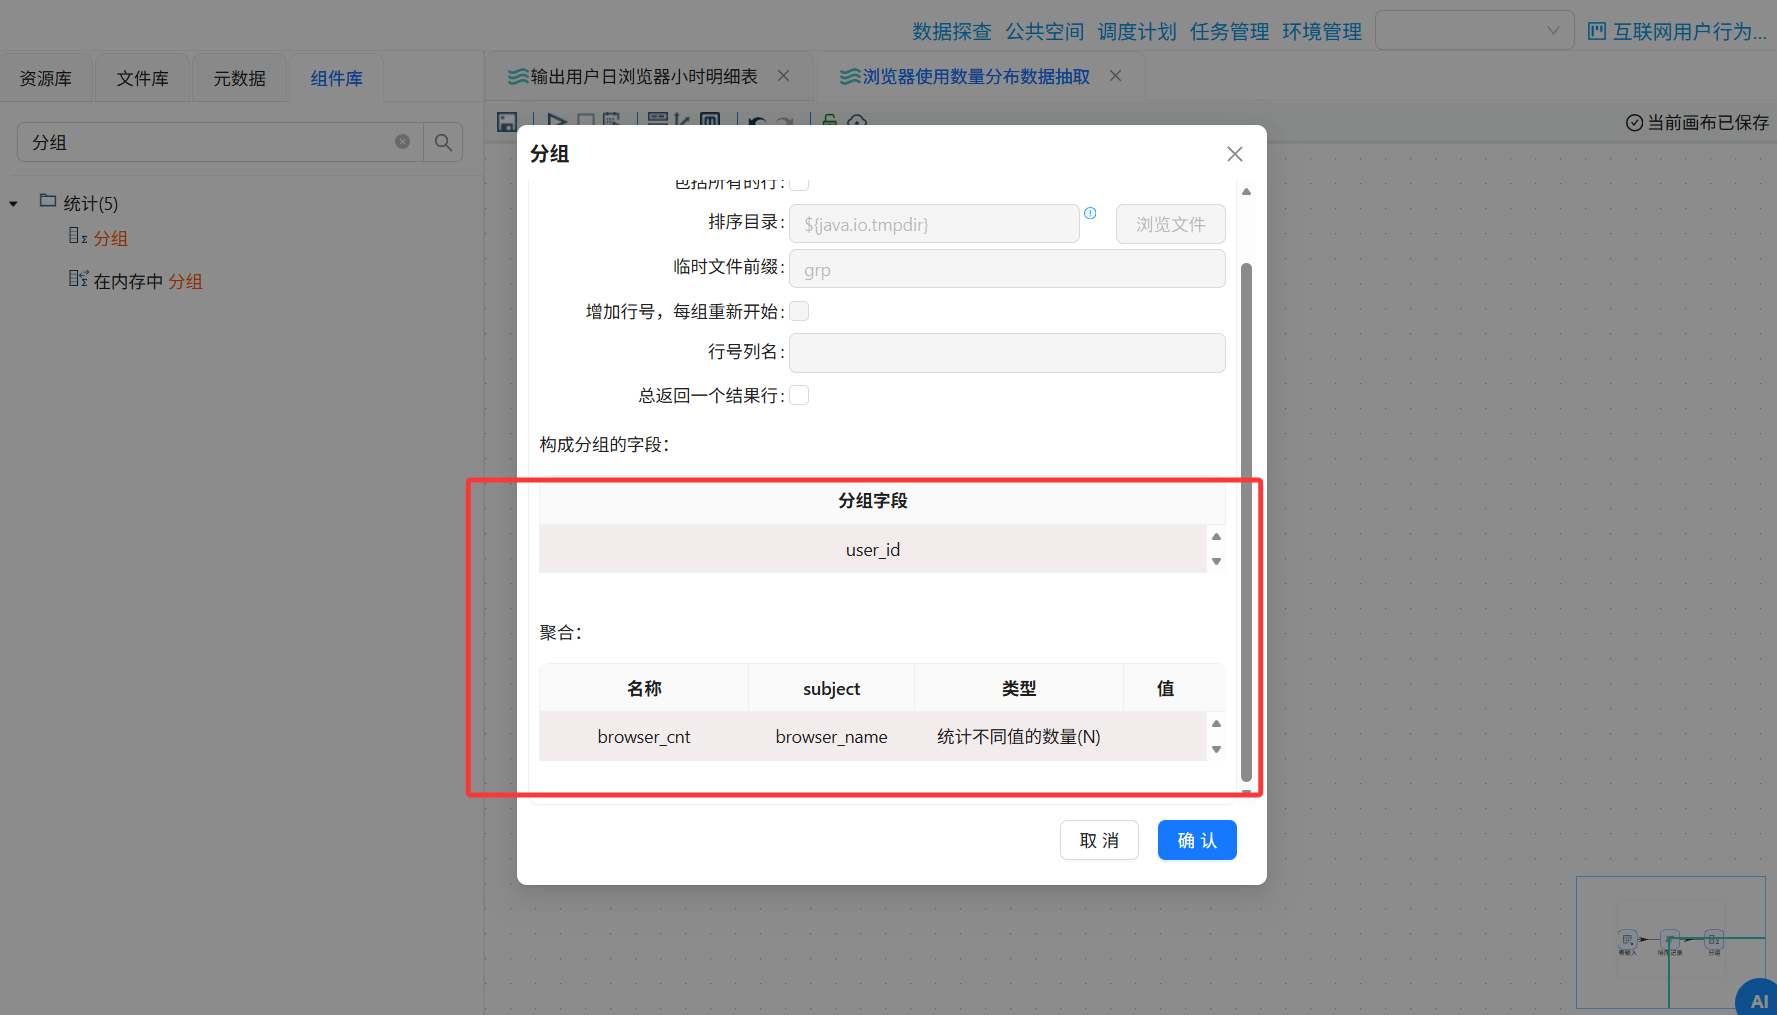Screen dimensions: 1777x1015
Task: Click the 确认 button
Action: (x=1197, y=840)
